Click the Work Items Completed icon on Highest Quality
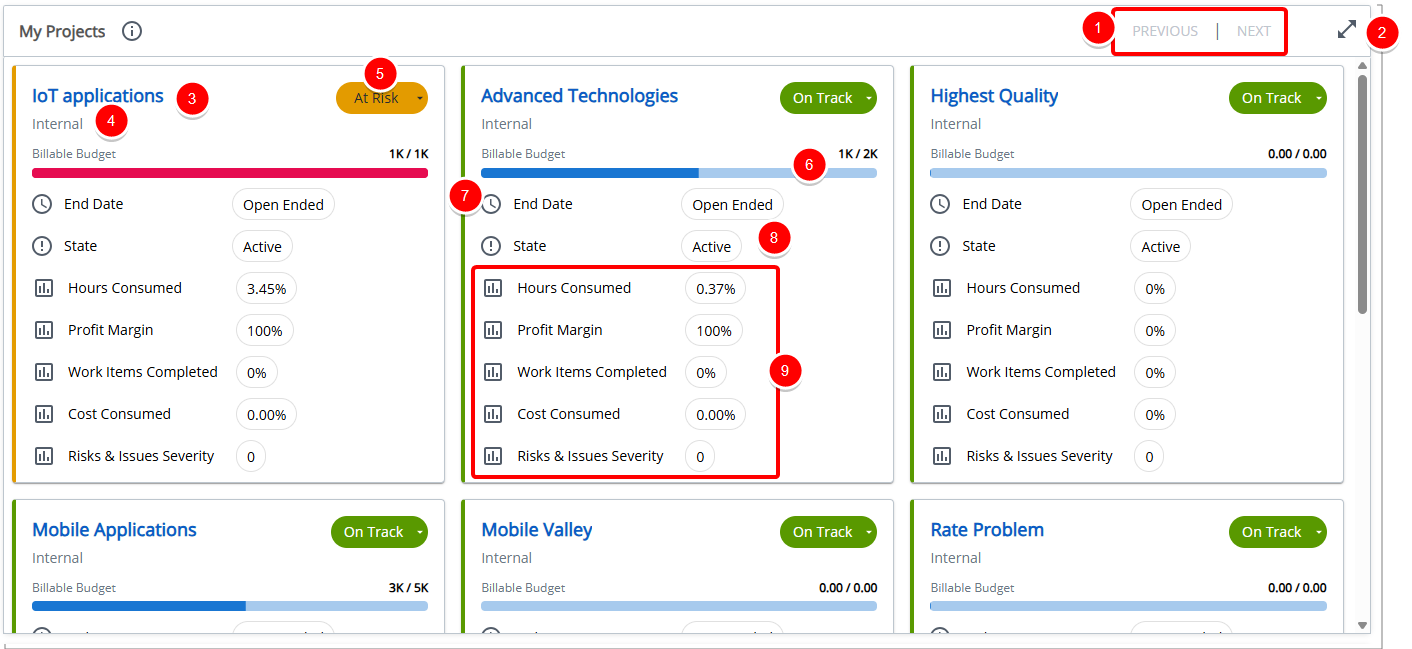Screen dimensions: 1412x649 [x=942, y=372]
